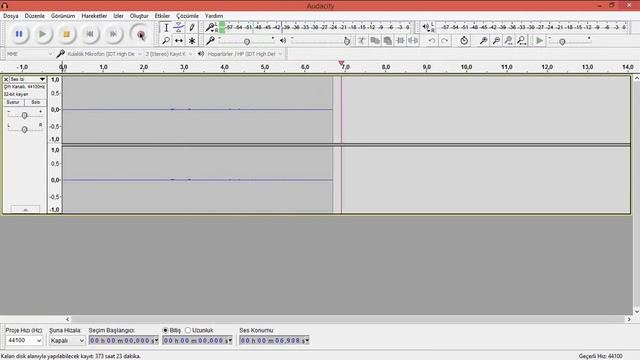Click the Fit Selection zoom icon
The width and height of the screenshot is (640, 360).
click(509, 40)
